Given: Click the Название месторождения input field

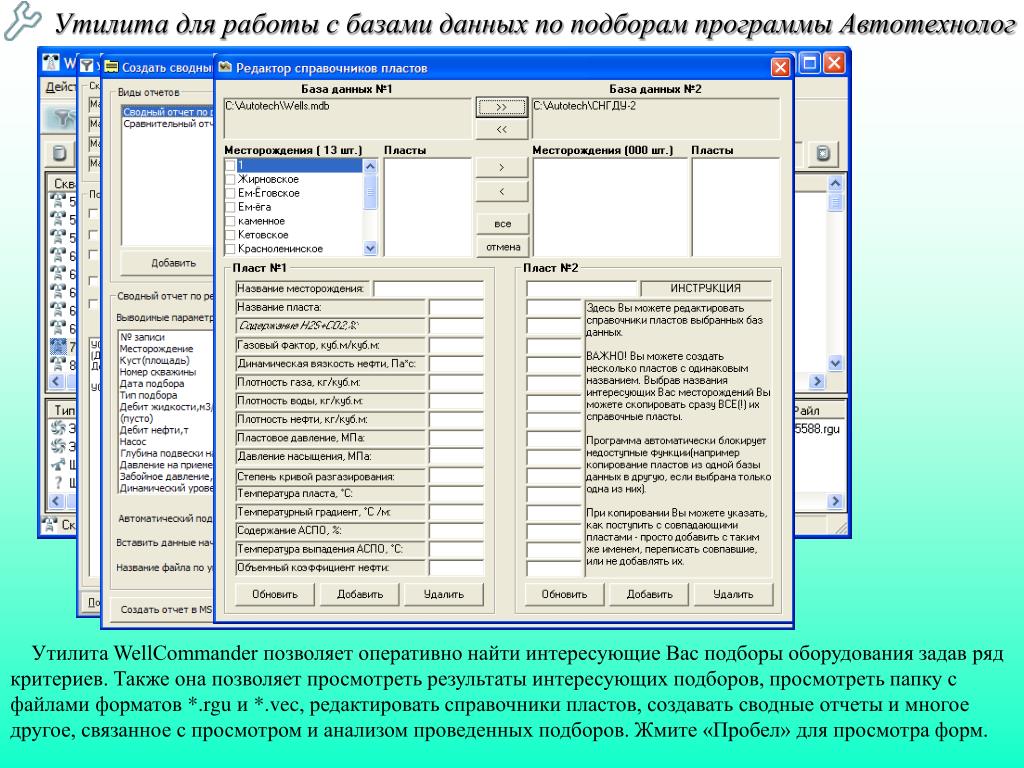Looking at the screenshot, I should (x=428, y=289).
